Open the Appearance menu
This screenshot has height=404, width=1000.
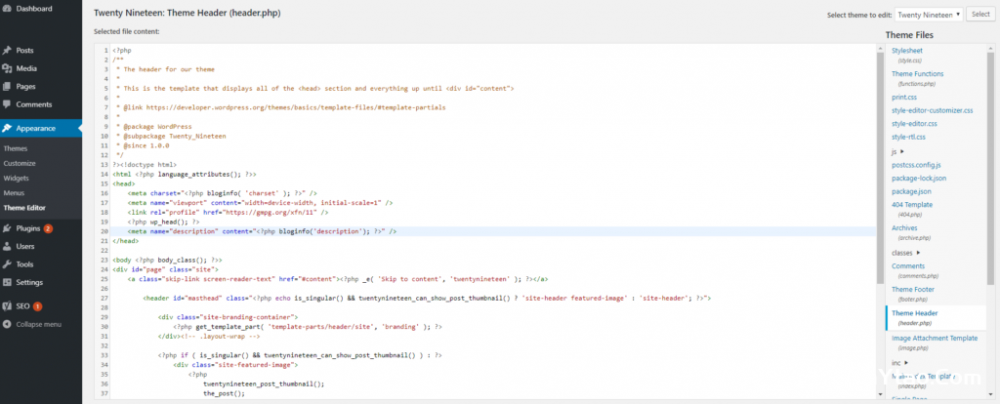[x=39, y=128]
